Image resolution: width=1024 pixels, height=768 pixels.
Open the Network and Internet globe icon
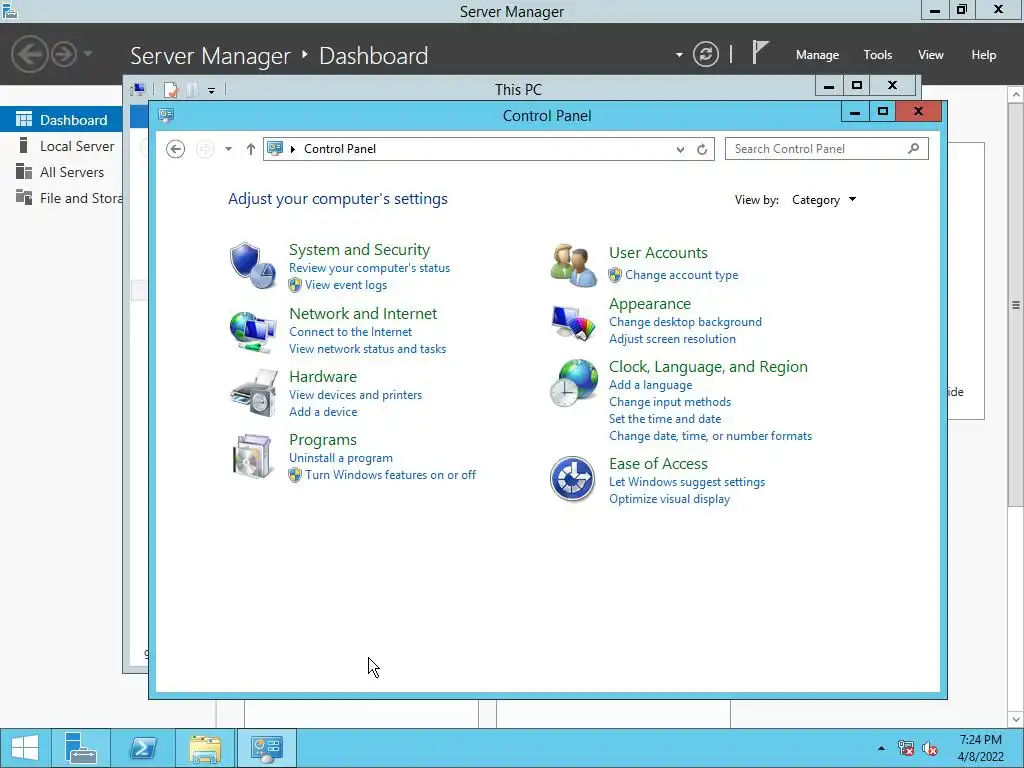(x=253, y=331)
